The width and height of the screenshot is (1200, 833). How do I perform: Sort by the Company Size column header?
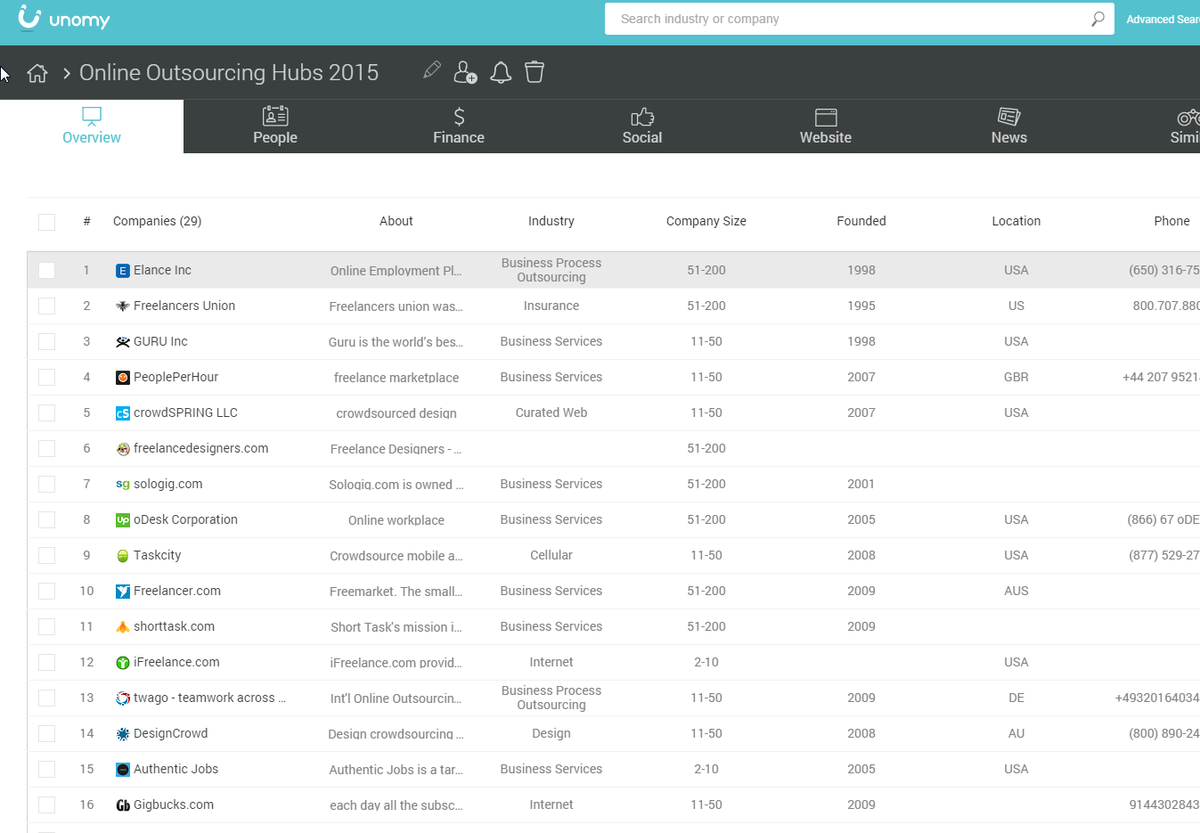point(706,221)
